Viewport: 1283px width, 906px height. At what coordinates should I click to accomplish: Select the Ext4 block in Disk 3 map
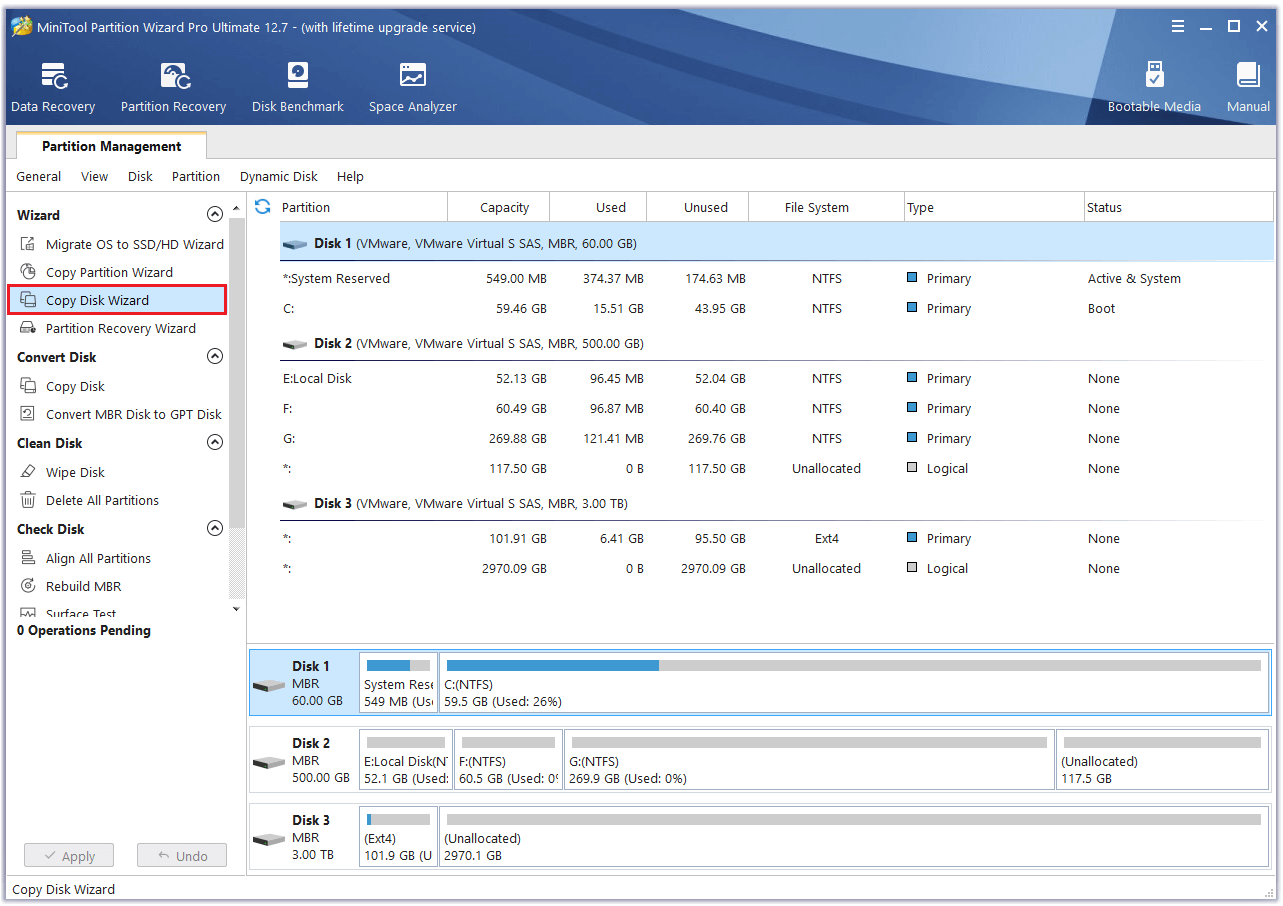398,837
